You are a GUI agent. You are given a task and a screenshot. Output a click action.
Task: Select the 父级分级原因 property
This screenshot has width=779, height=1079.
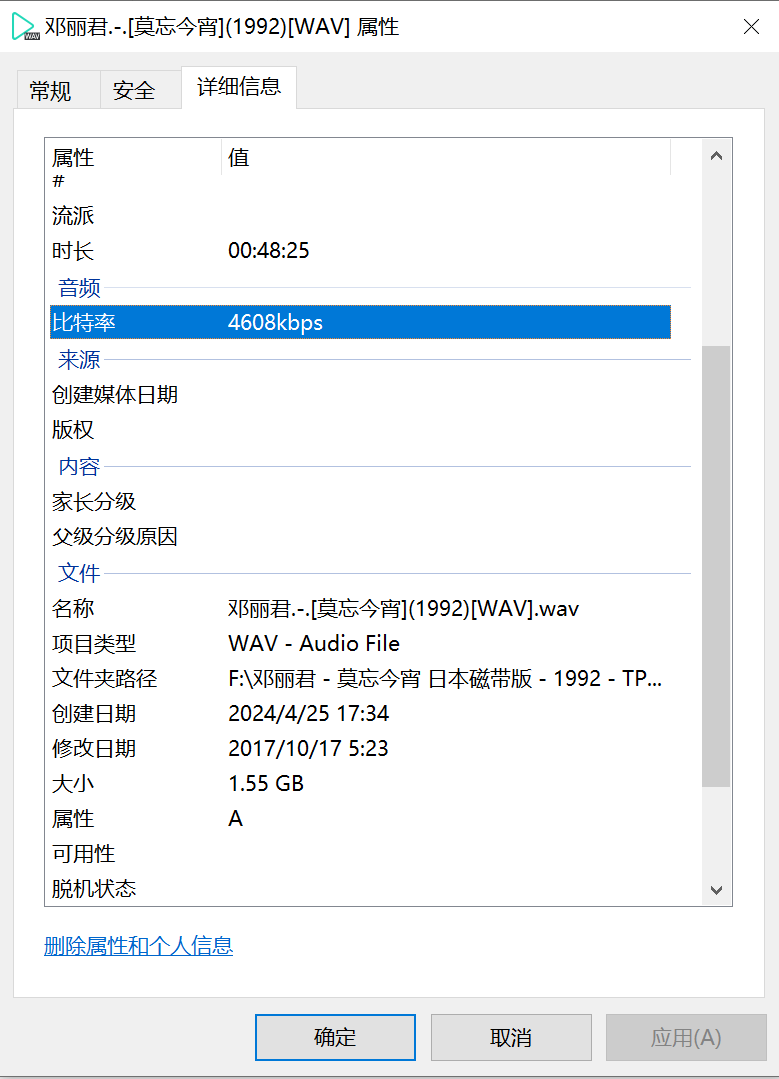pyautogui.click(x=360, y=536)
